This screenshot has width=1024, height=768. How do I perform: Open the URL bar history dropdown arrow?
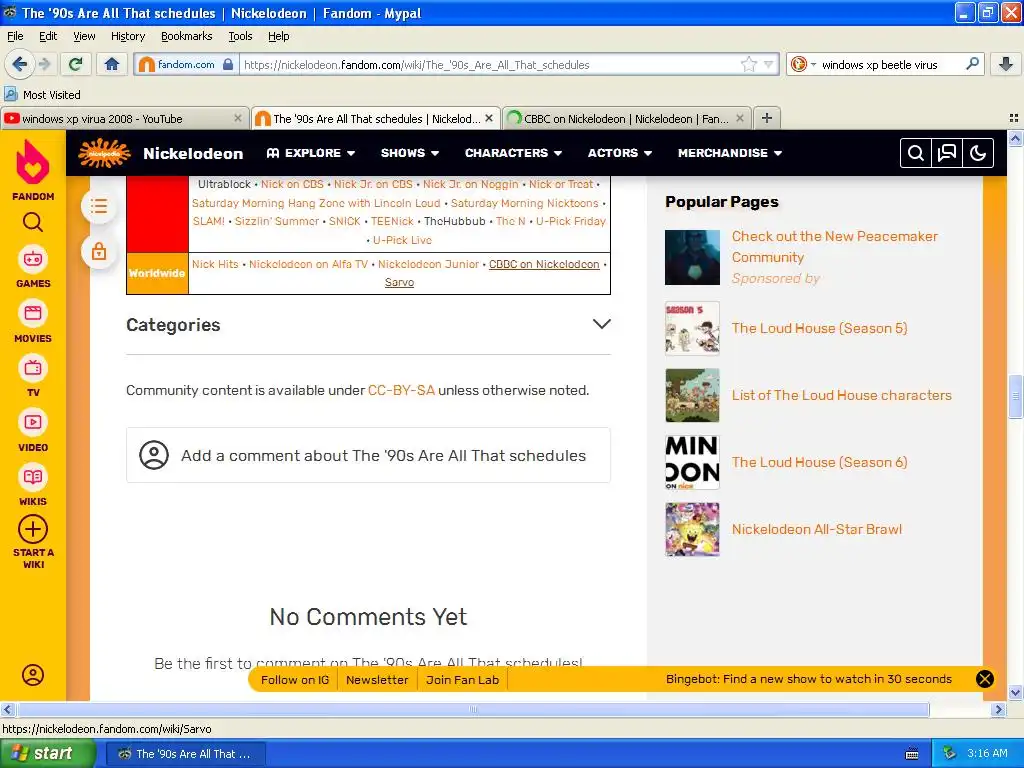click(x=769, y=64)
